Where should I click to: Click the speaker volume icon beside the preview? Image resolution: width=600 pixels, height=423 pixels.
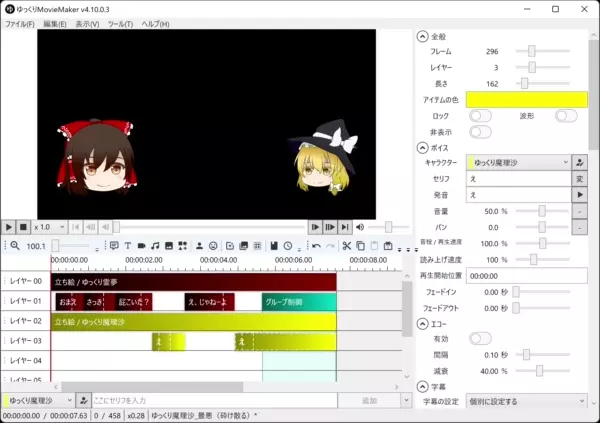(x=360, y=227)
